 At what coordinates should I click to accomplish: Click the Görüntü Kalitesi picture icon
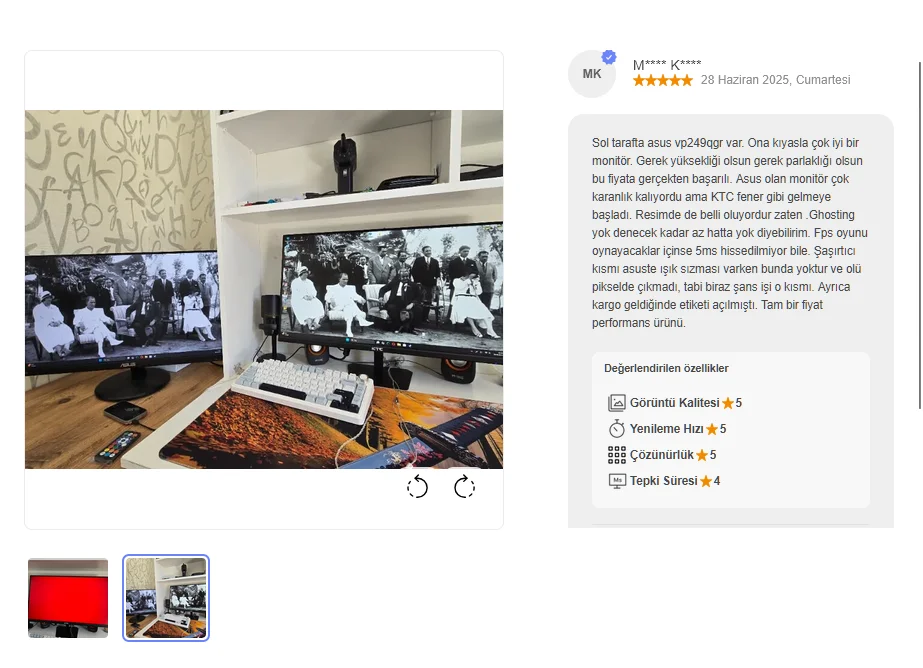616,403
